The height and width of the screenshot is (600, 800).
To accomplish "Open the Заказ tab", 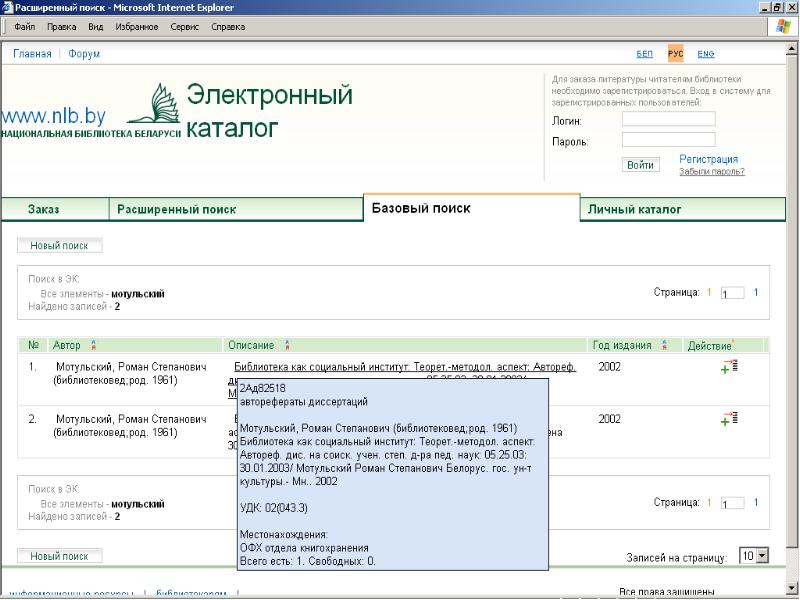I will click(x=44, y=210).
